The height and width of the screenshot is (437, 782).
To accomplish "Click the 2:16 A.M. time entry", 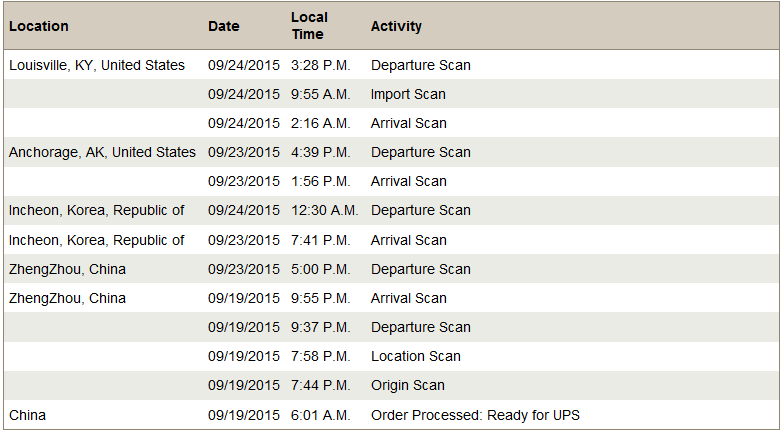I will pos(320,123).
